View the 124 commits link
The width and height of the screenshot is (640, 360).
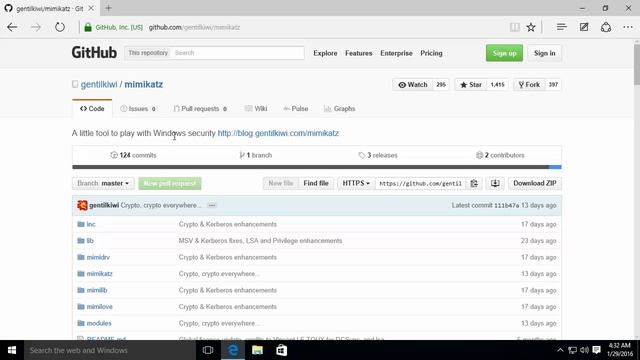133,155
